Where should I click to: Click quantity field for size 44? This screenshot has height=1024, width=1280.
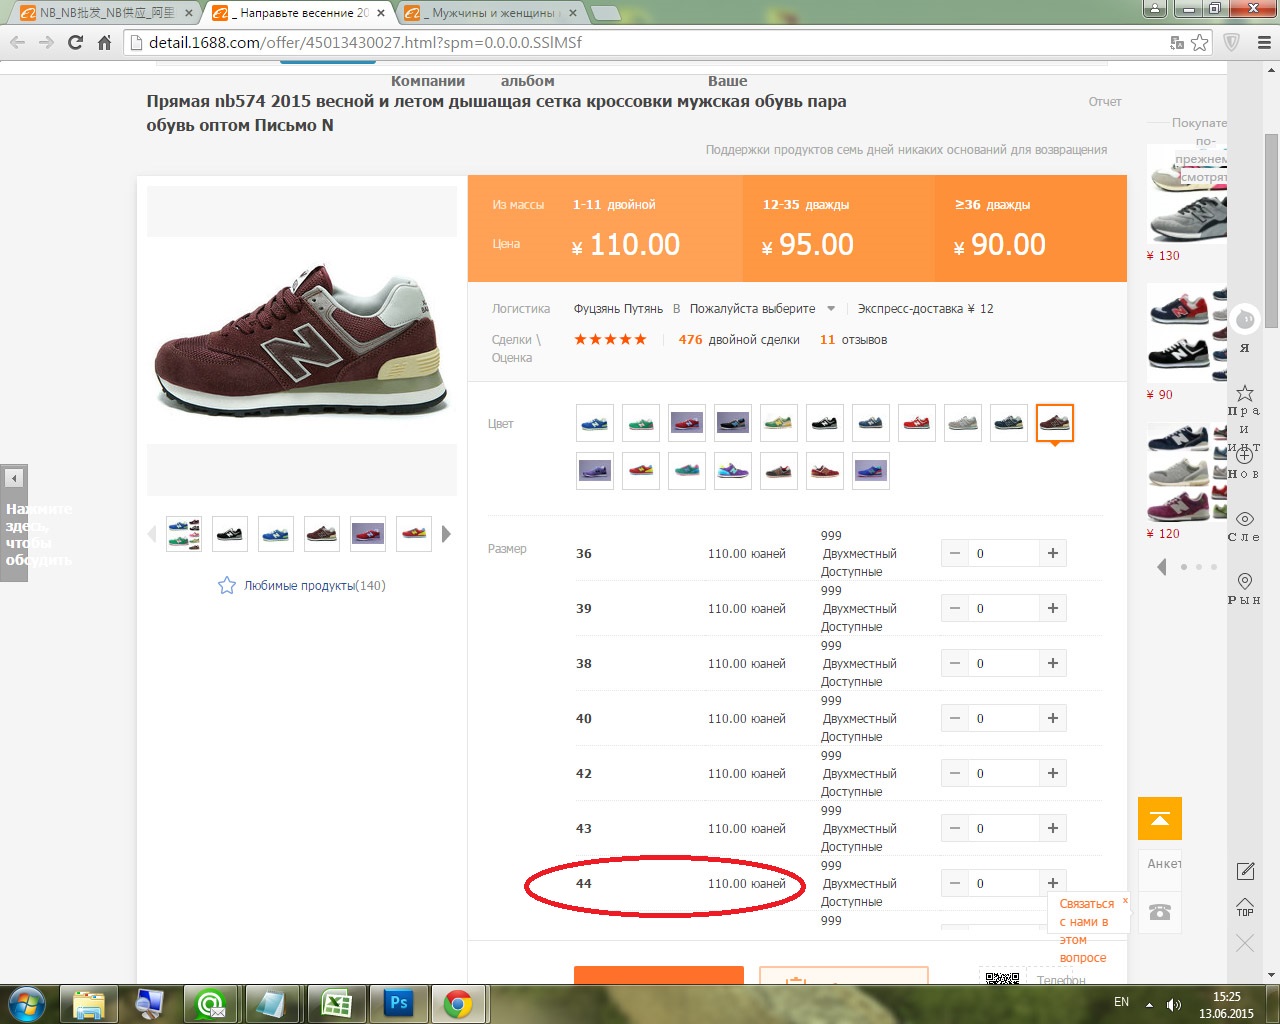[x=1004, y=883]
